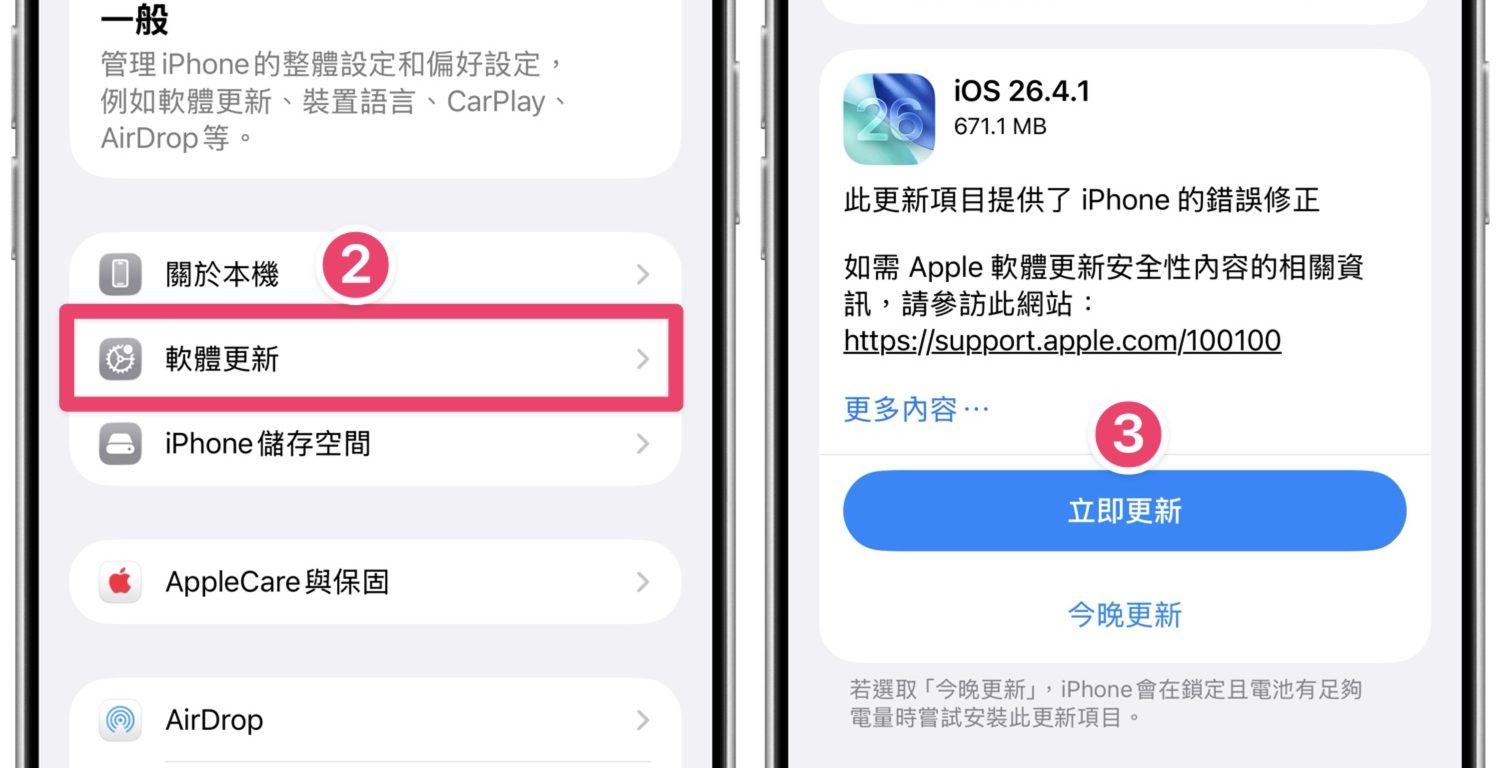
Task: Select the 軟體更新 menu item
Action: click(372, 359)
